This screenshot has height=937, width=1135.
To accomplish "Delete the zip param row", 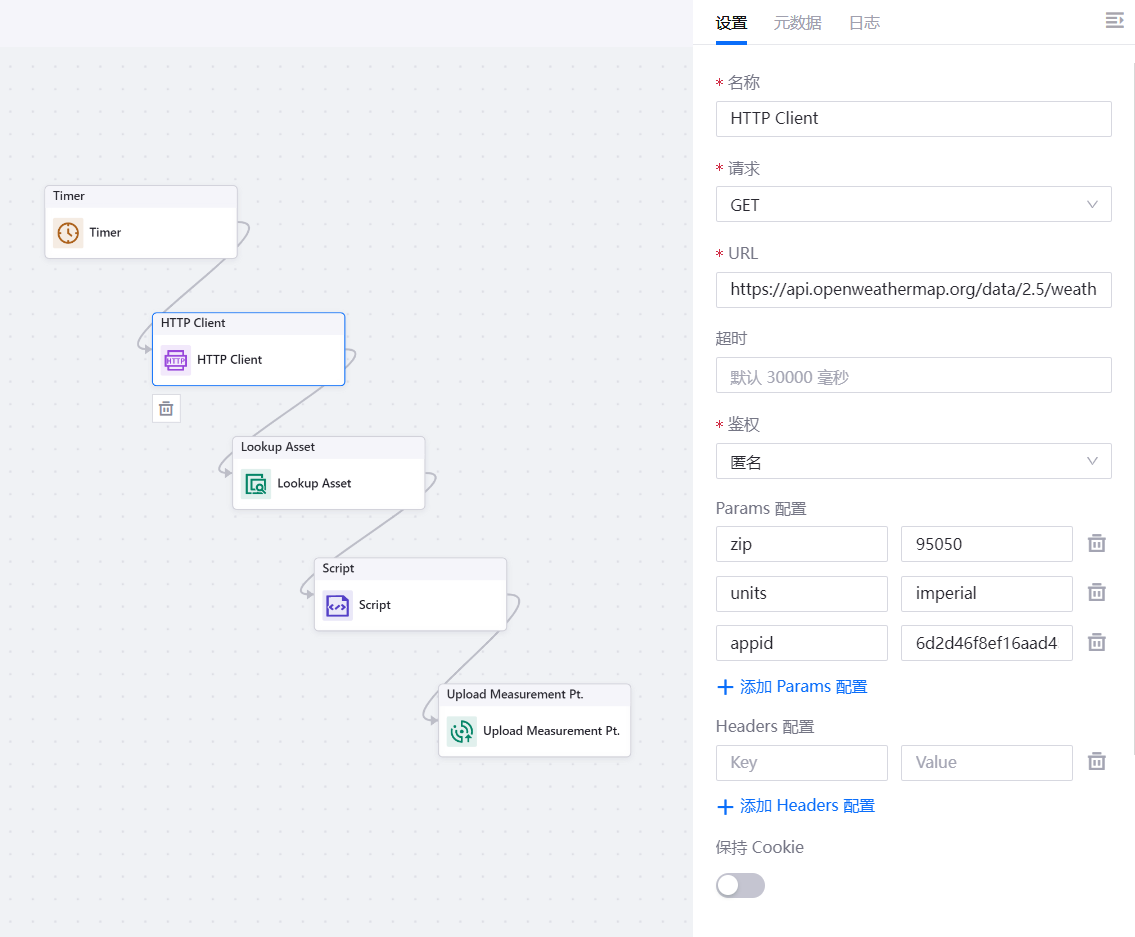I will [x=1097, y=544].
